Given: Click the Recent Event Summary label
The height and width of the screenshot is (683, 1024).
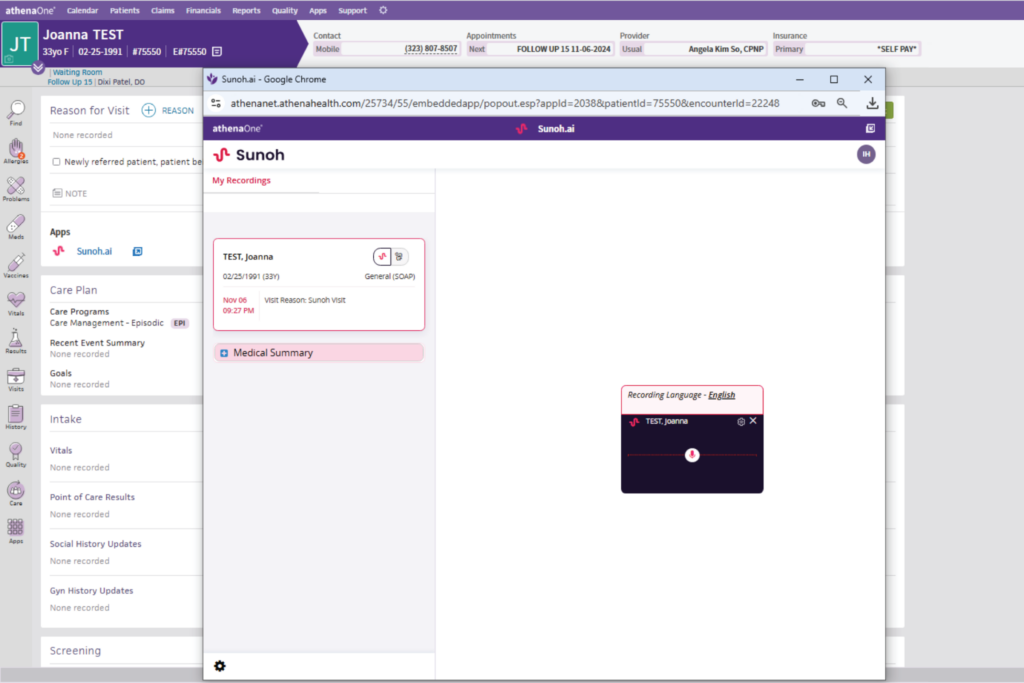Looking at the screenshot, I should pyautogui.click(x=97, y=343).
